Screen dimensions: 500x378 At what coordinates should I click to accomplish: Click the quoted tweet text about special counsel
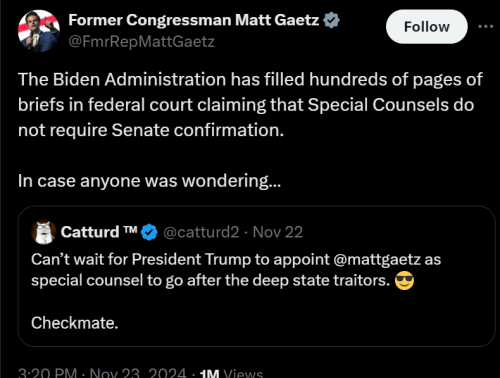click(x=236, y=270)
